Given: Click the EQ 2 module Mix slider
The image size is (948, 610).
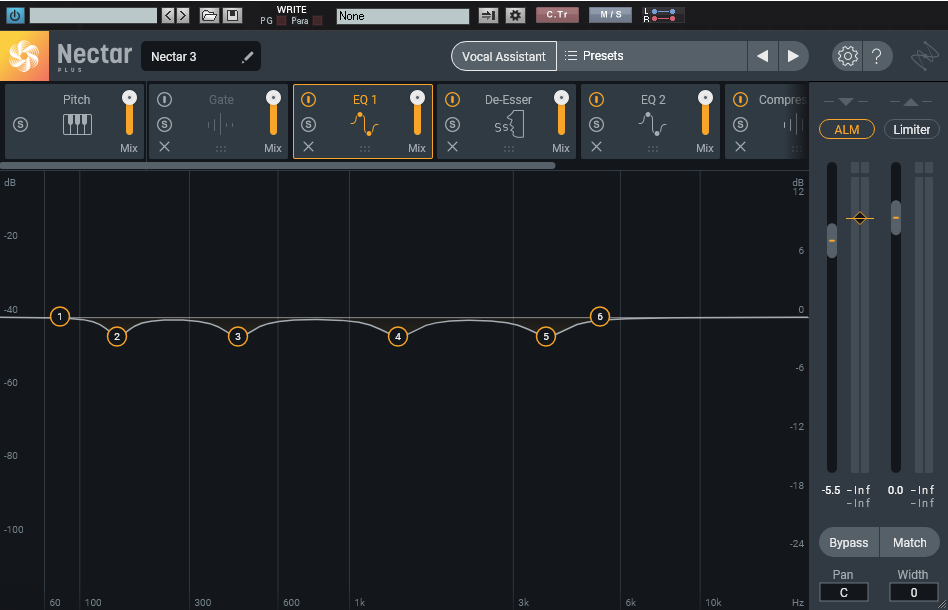Looking at the screenshot, I should point(705,114).
